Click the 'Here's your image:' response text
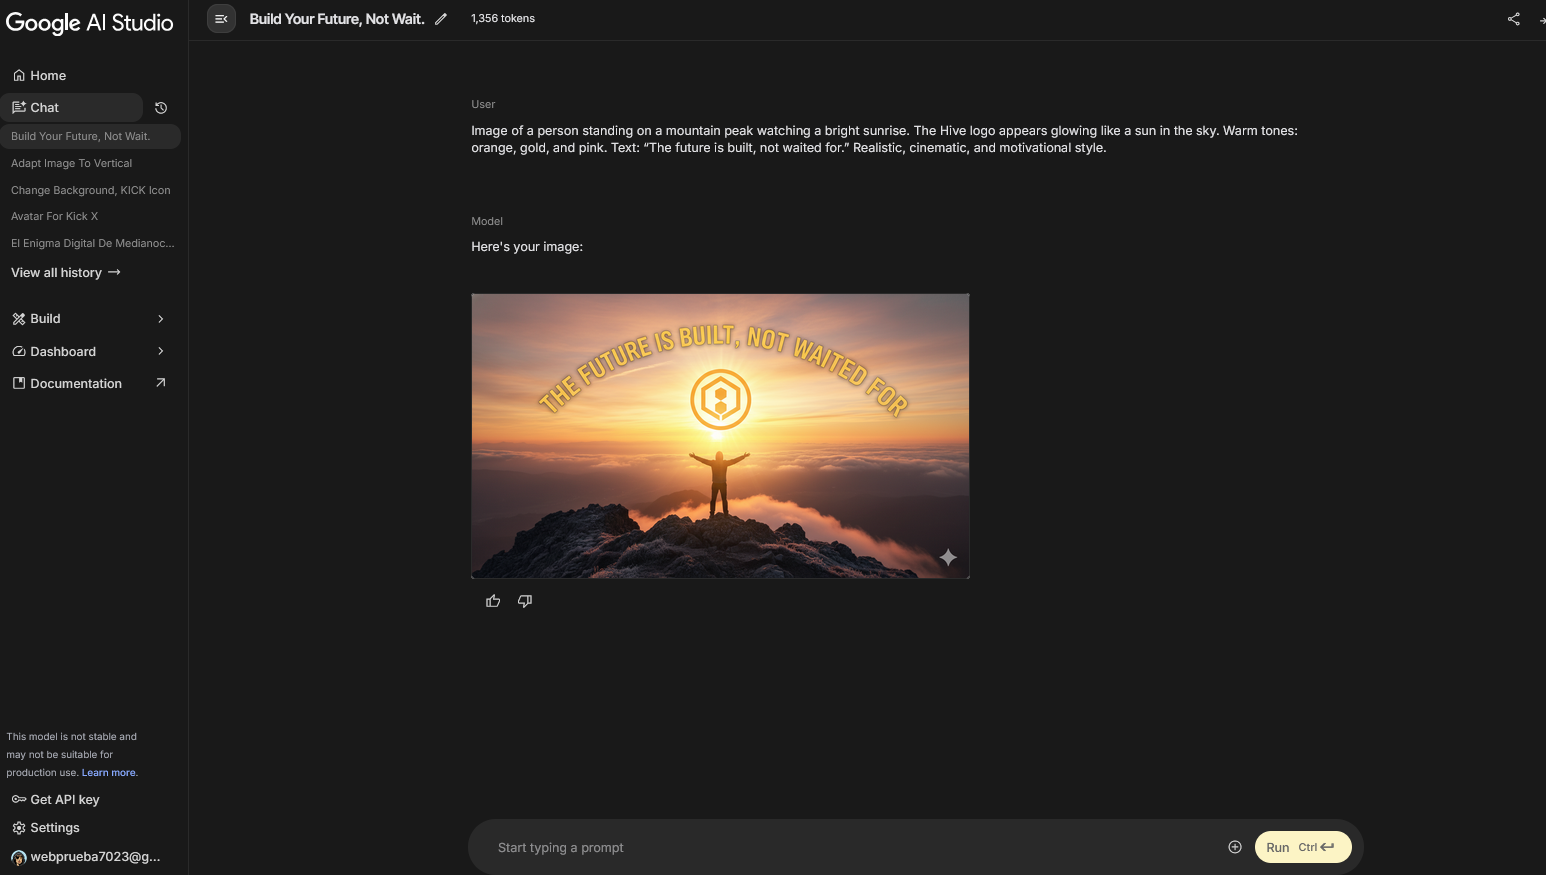Screen dimensions: 1546x875 [527, 247]
